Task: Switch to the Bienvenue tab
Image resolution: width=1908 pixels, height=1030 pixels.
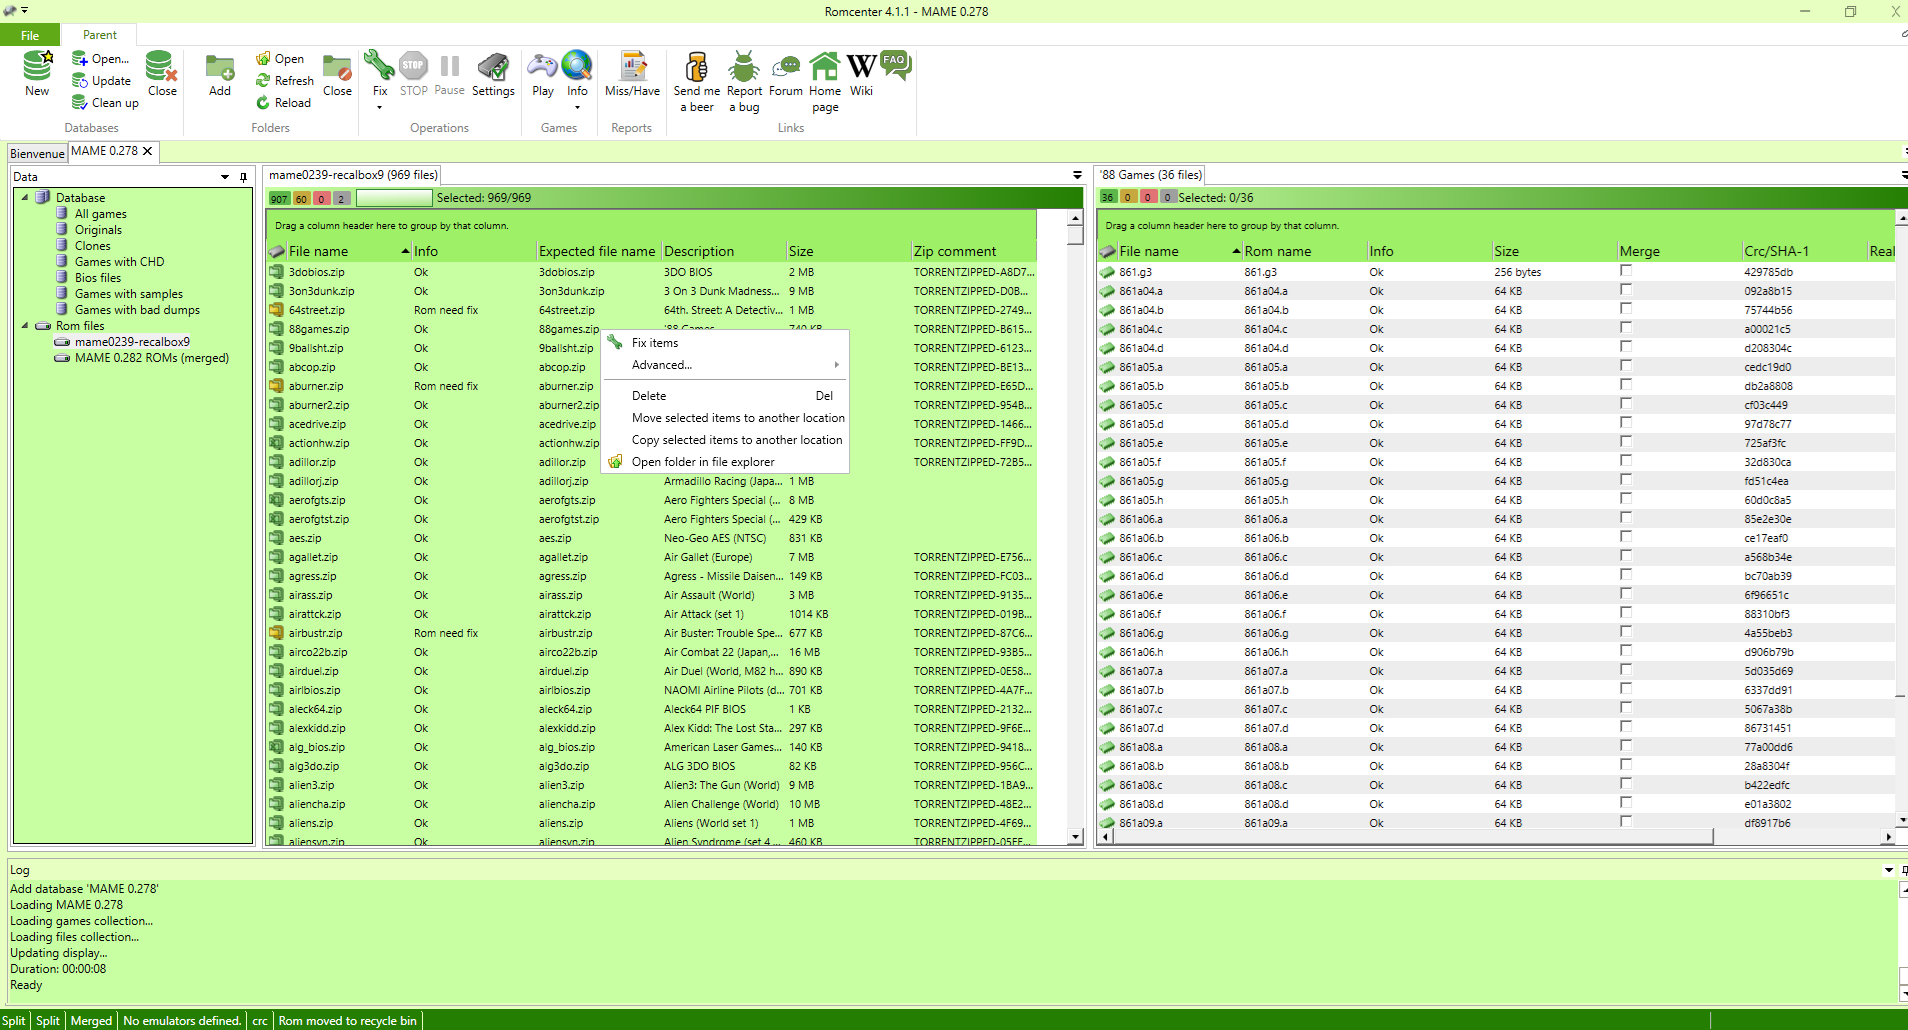Action: click(x=37, y=153)
